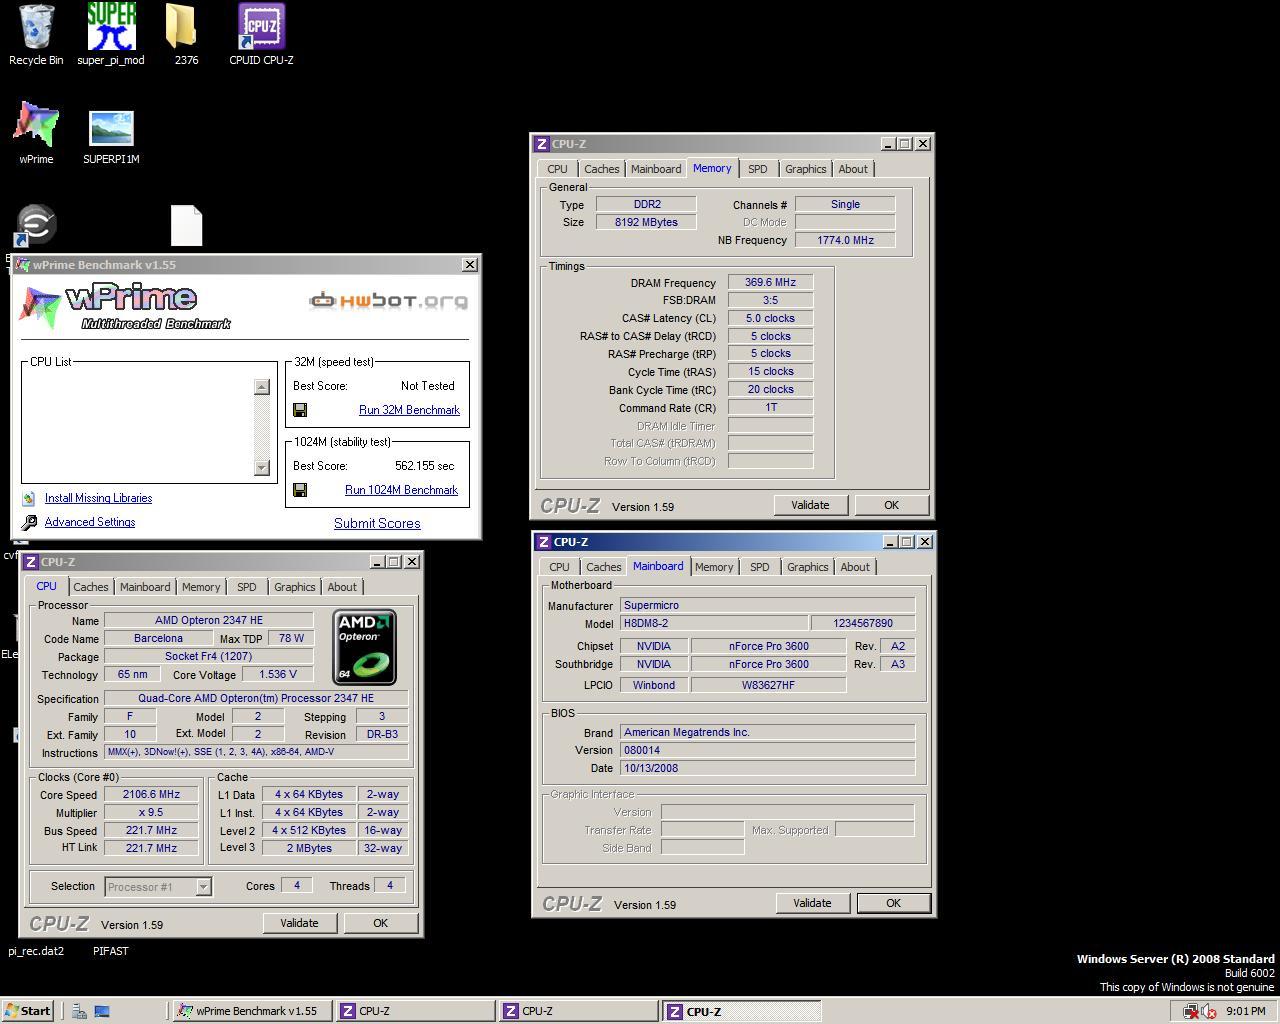Open SPD tab in CPU window
Image resolution: width=1280 pixels, height=1024 pixels.
[246, 587]
